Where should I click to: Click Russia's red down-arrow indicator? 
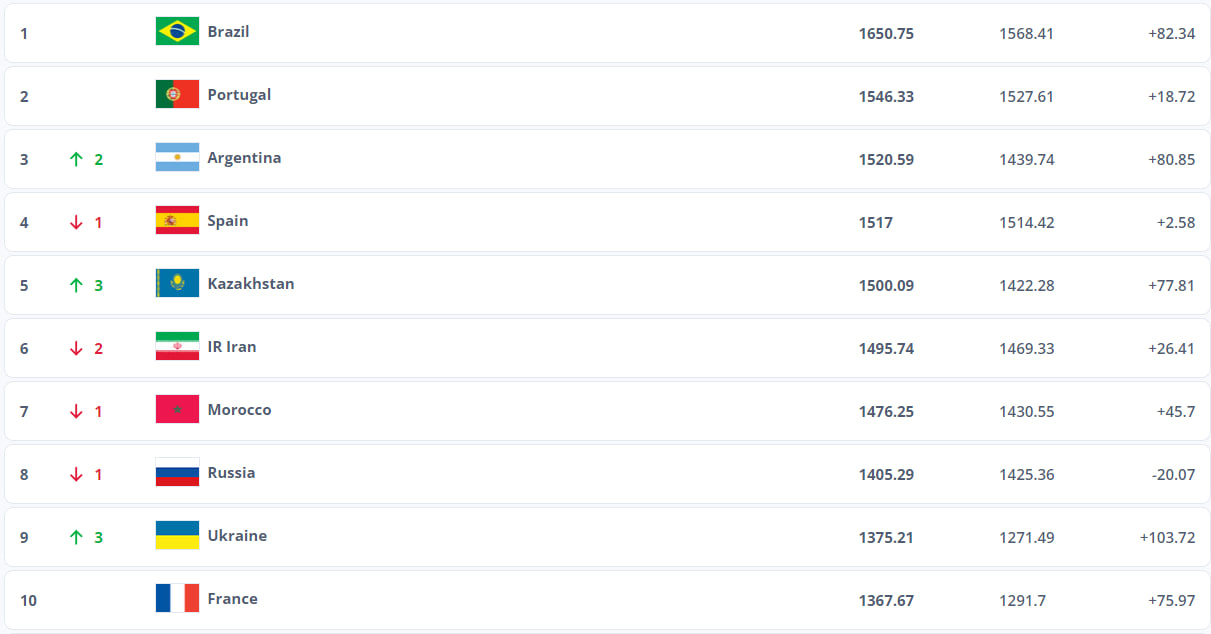coord(76,474)
